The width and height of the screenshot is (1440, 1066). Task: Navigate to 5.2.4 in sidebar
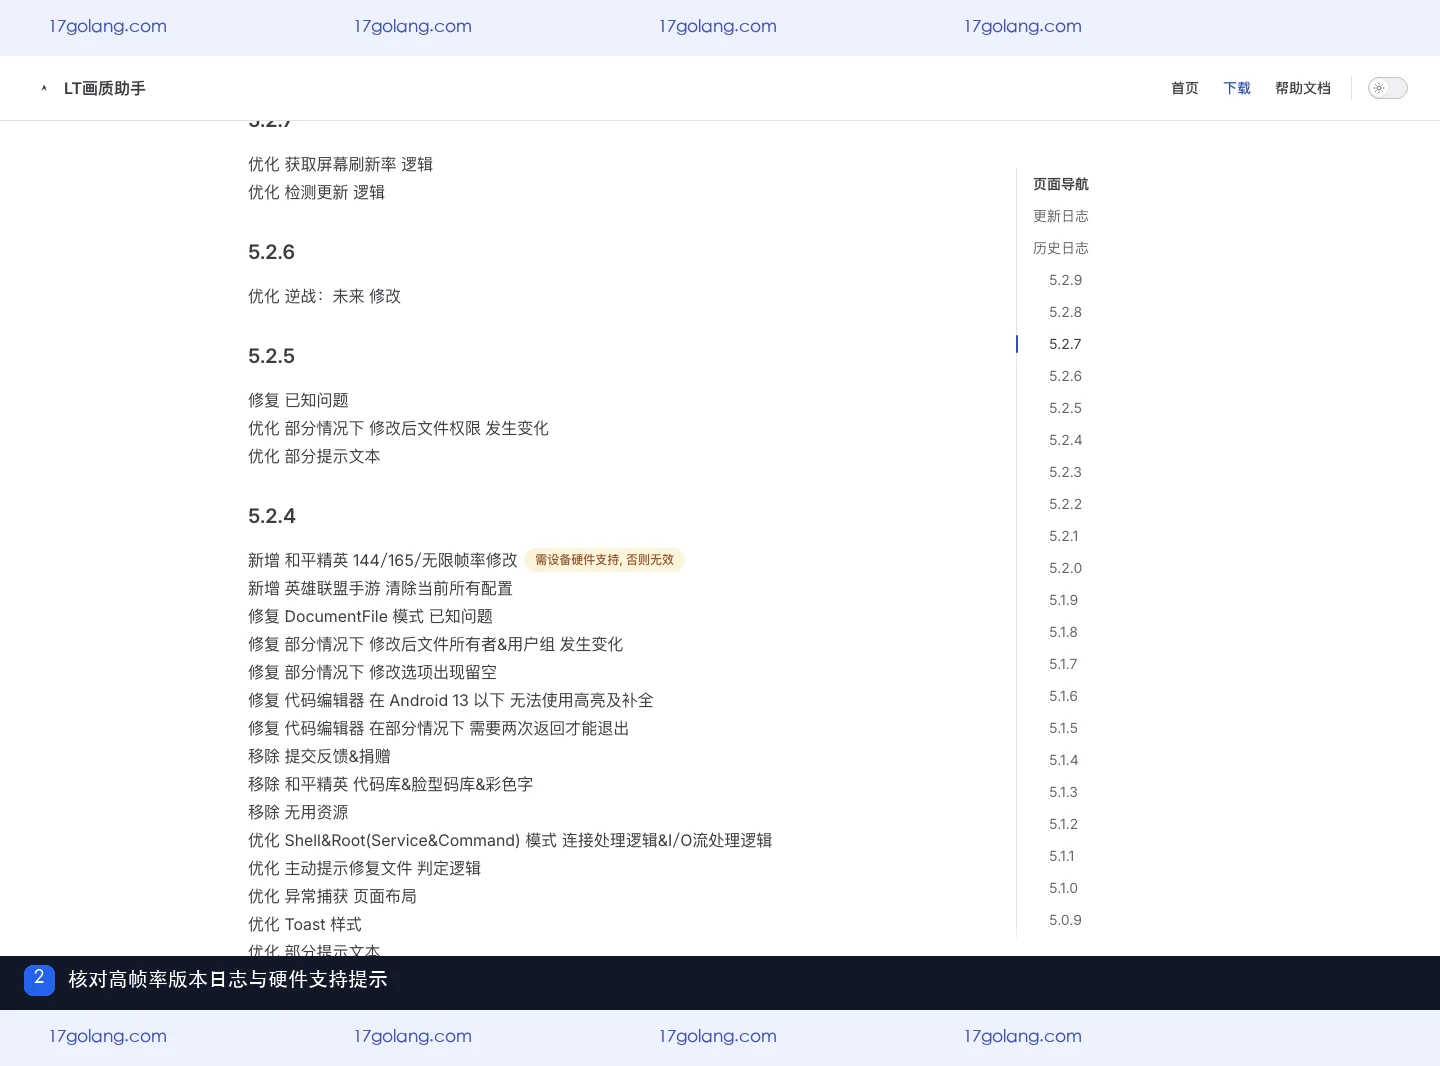click(1065, 440)
